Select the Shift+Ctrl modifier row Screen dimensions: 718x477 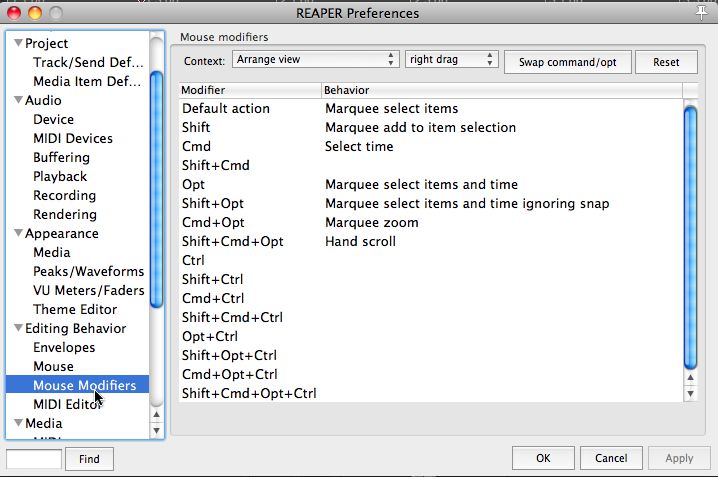(x=431, y=279)
